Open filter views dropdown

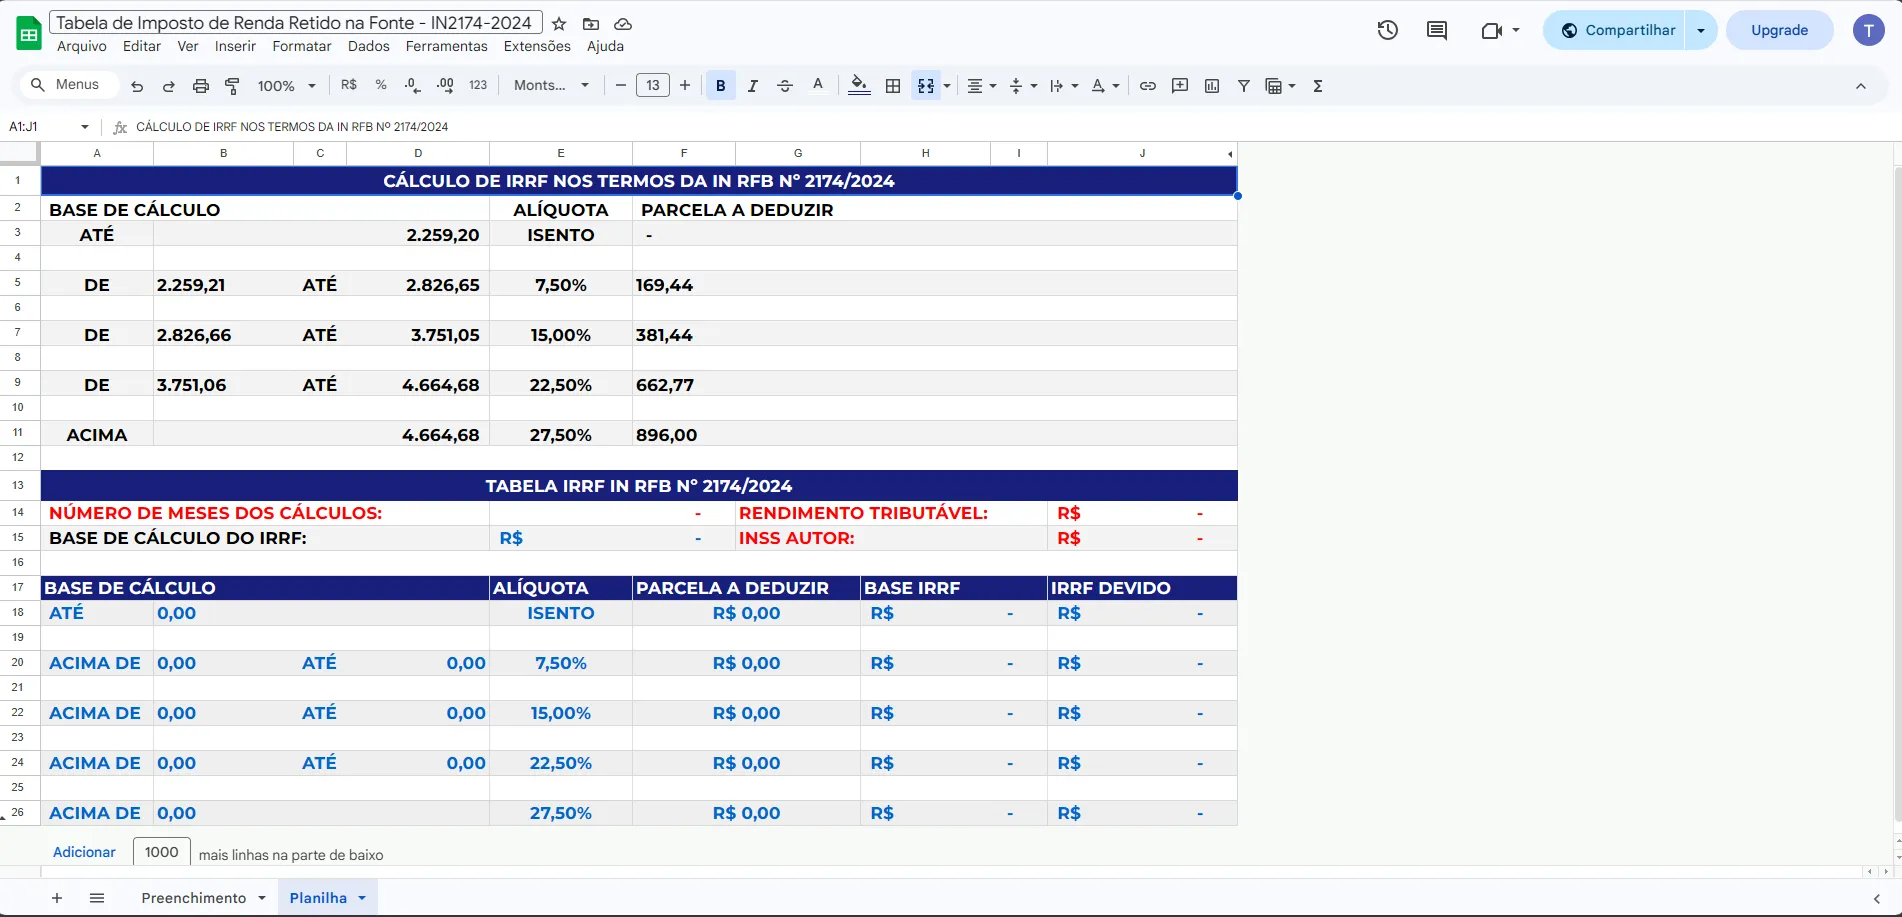click(x=1280, y=86)
